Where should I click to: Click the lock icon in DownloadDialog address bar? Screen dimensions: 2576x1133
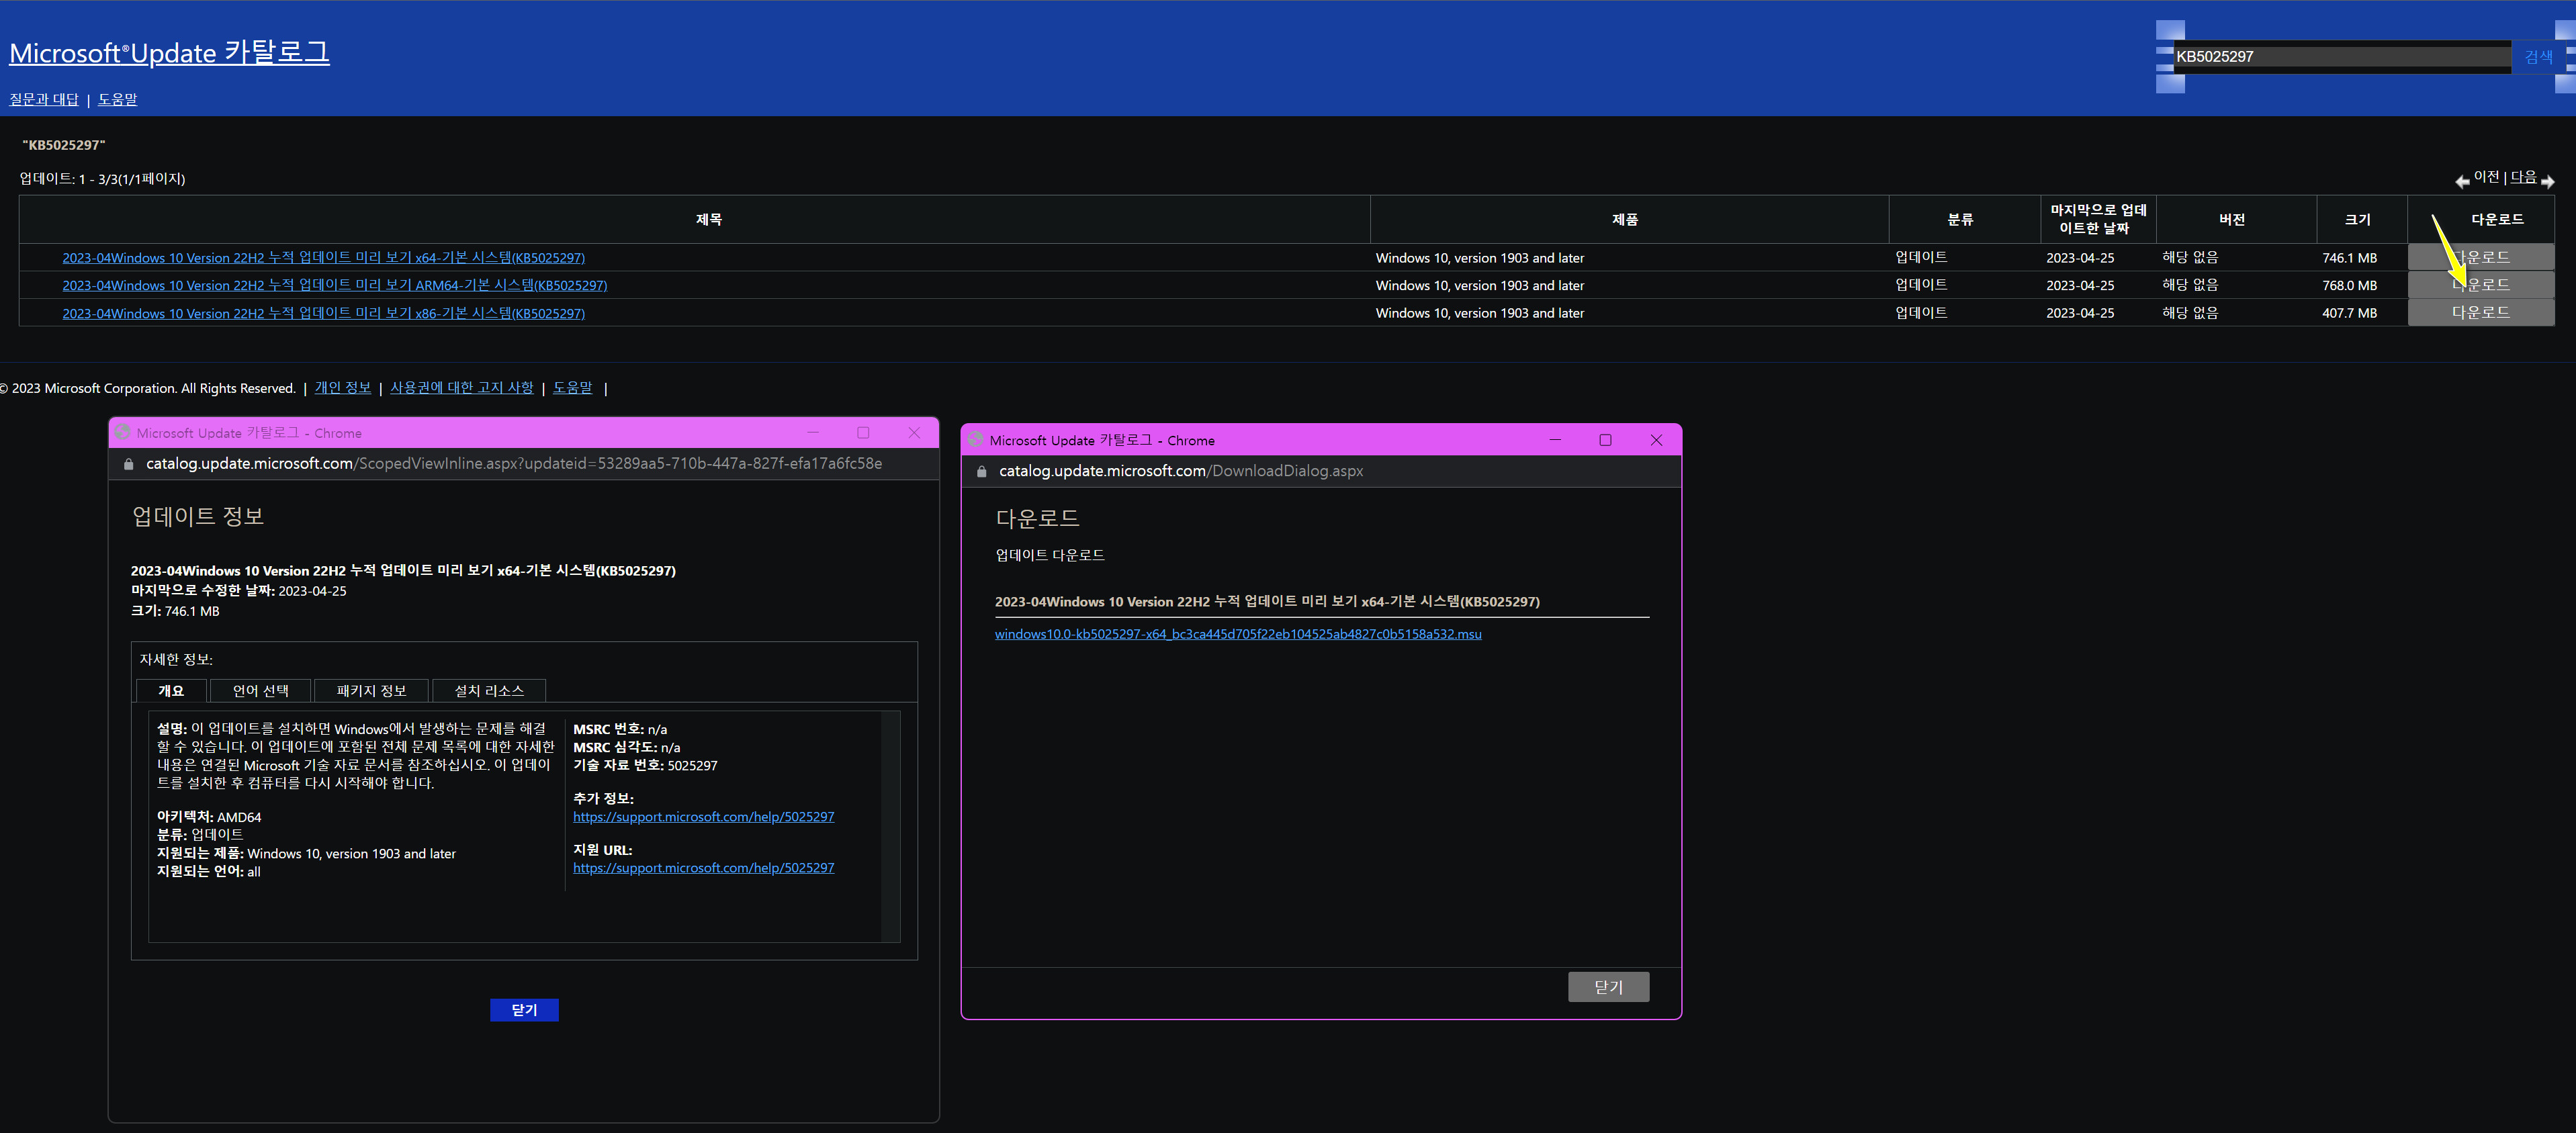981,471
